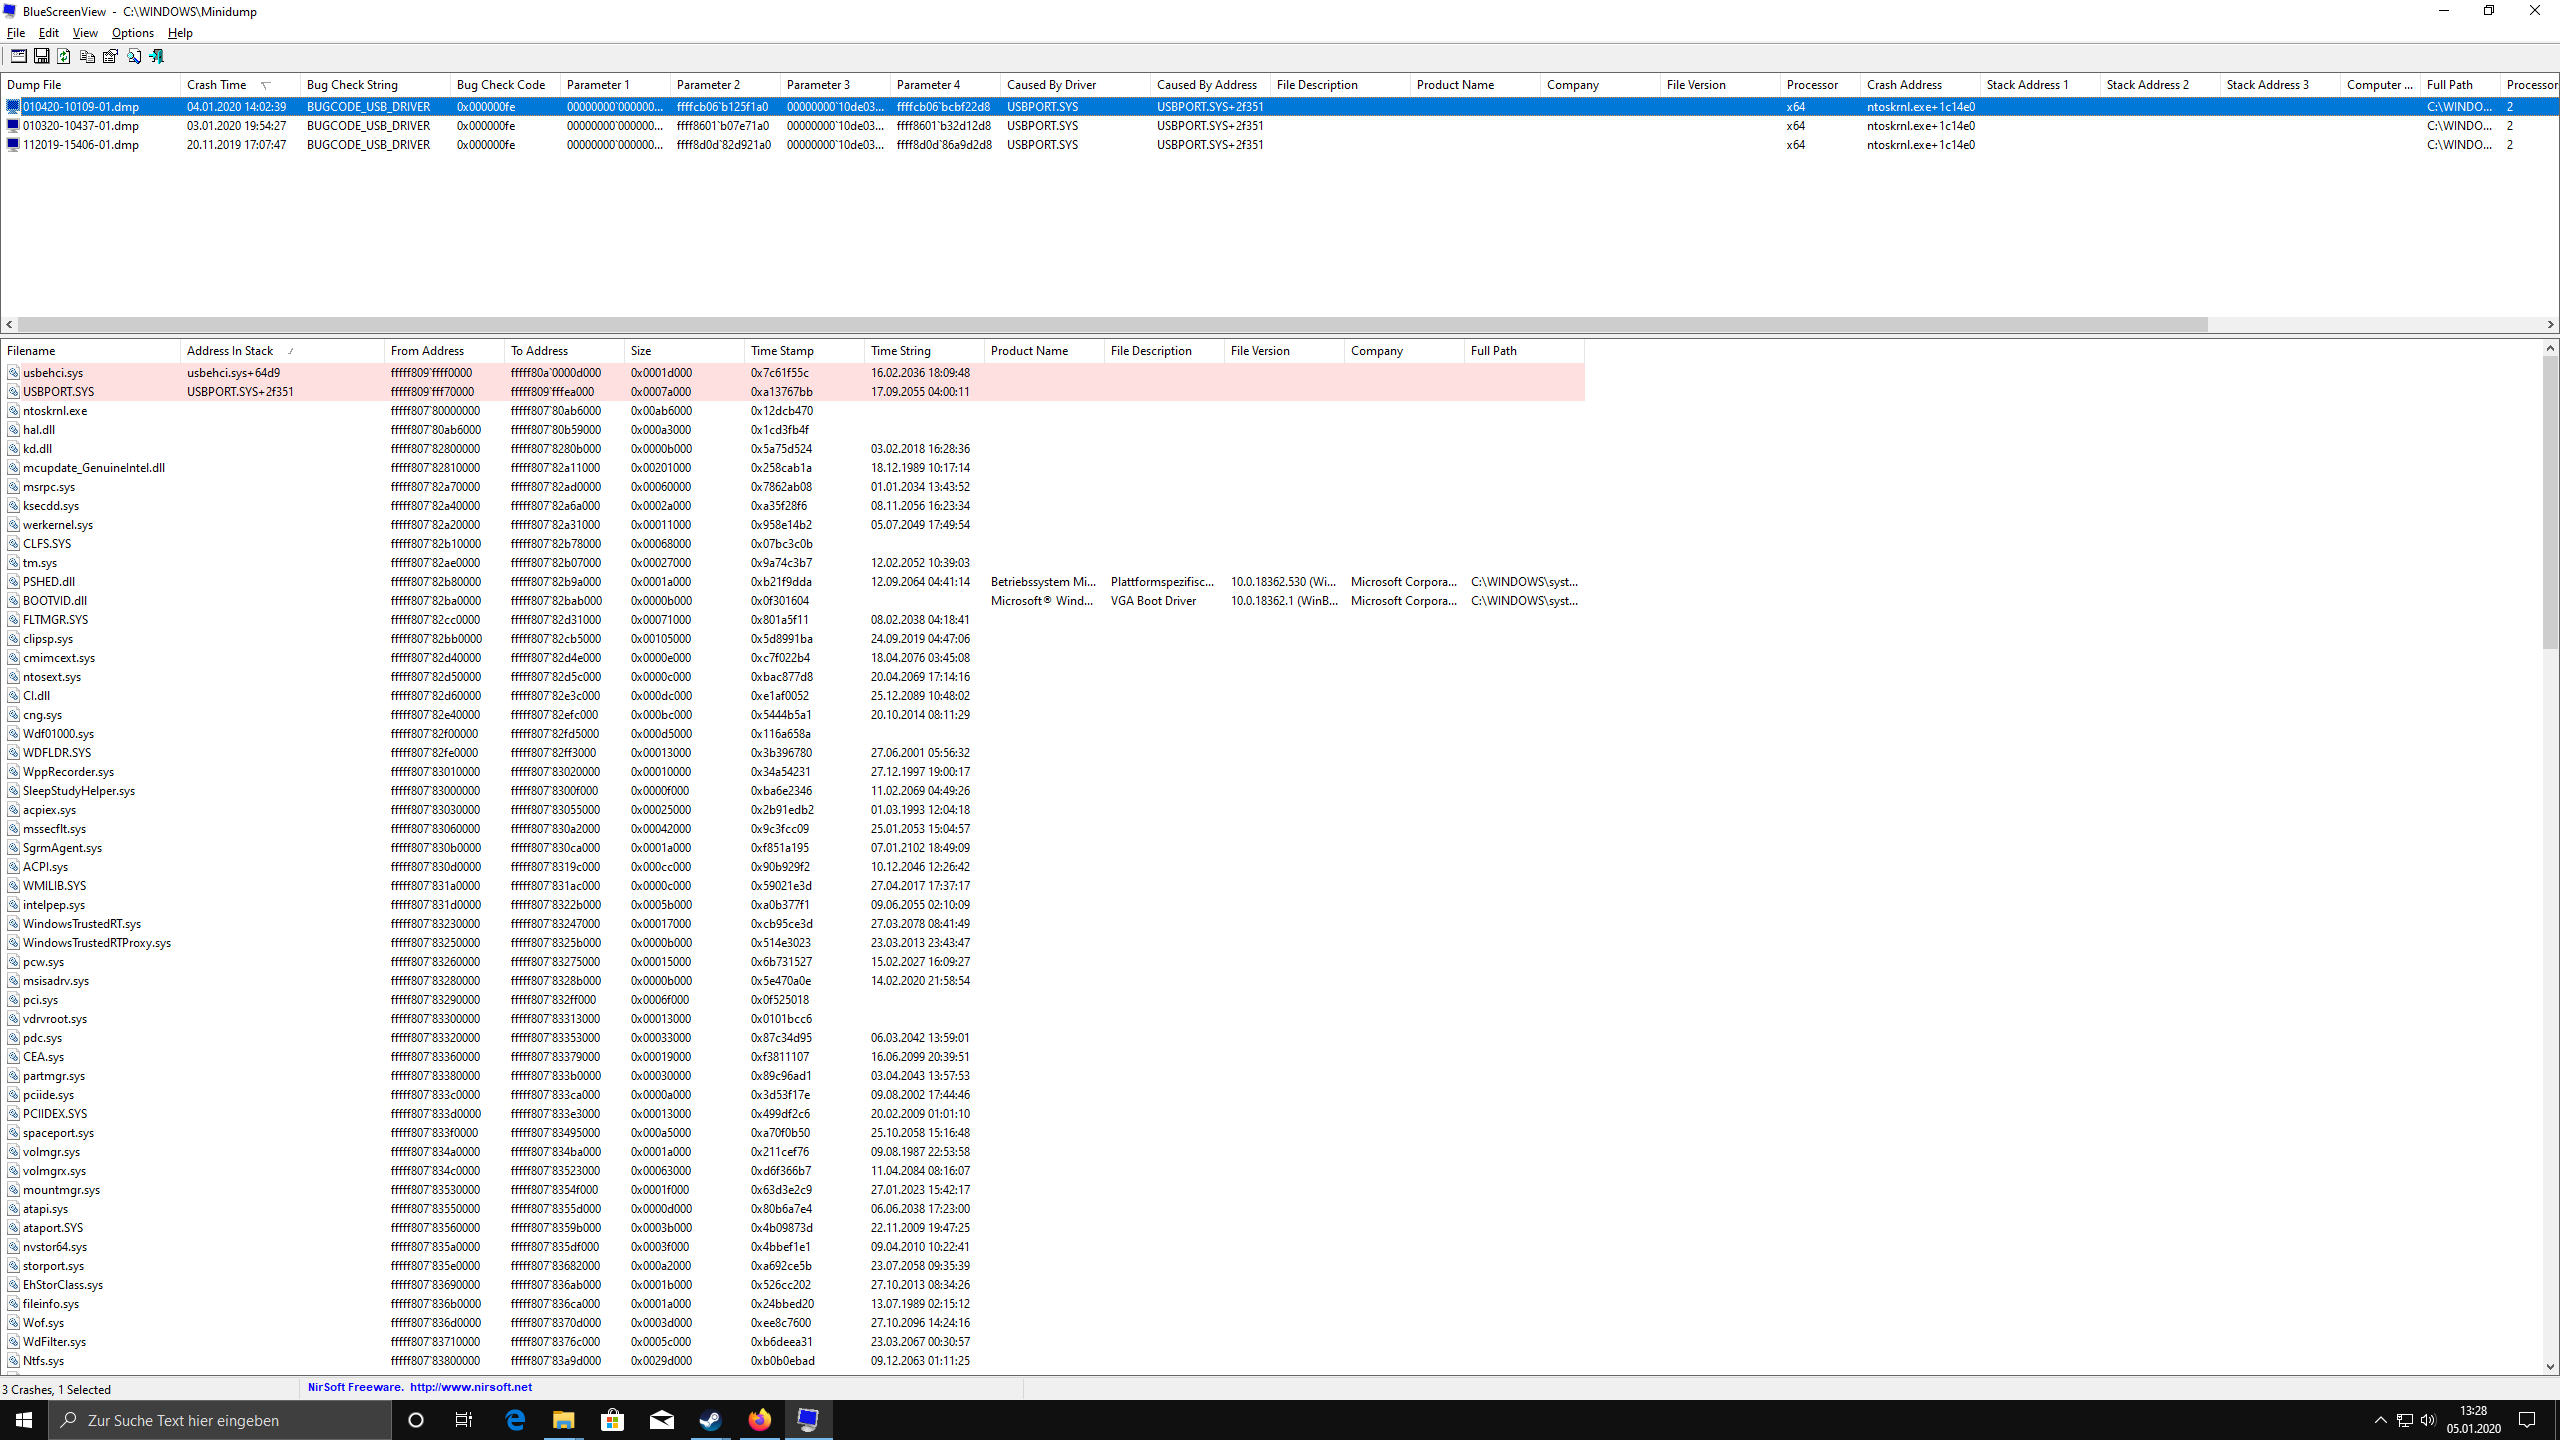Open Firefox from the taskbar

(759, 1420)
